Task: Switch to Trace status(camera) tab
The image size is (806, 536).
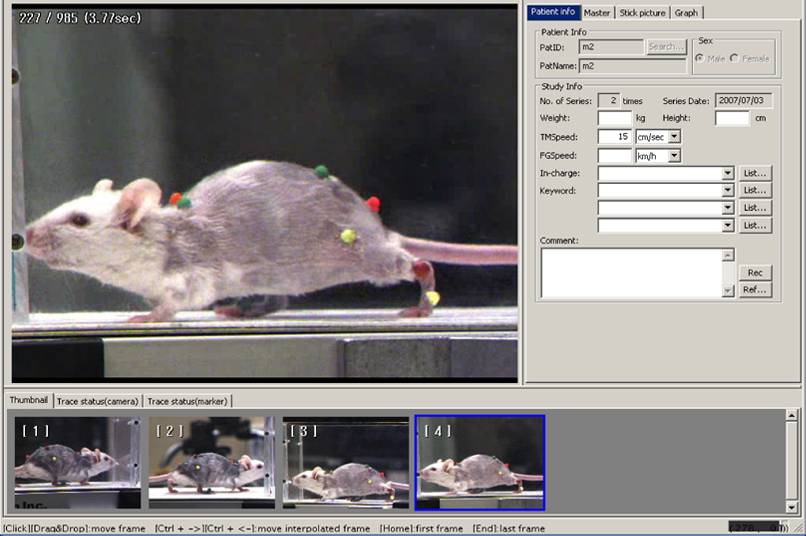Action: pos(97,401)
